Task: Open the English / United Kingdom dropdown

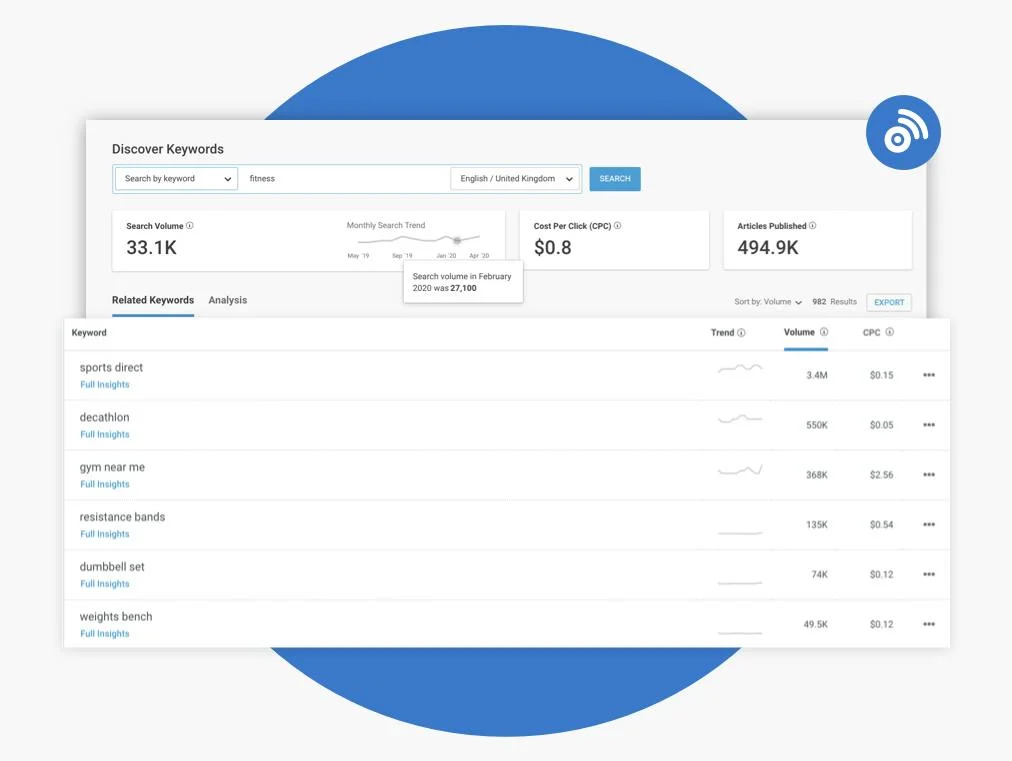Action: tap(514, 179)
